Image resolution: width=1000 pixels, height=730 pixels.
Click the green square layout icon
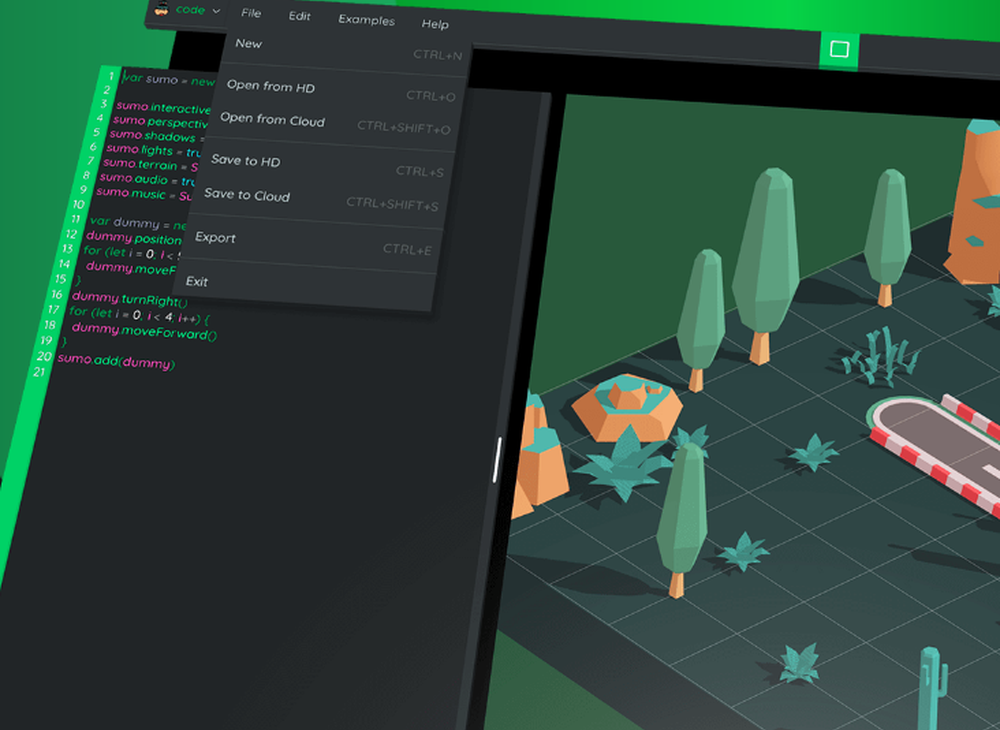point(839,49)
